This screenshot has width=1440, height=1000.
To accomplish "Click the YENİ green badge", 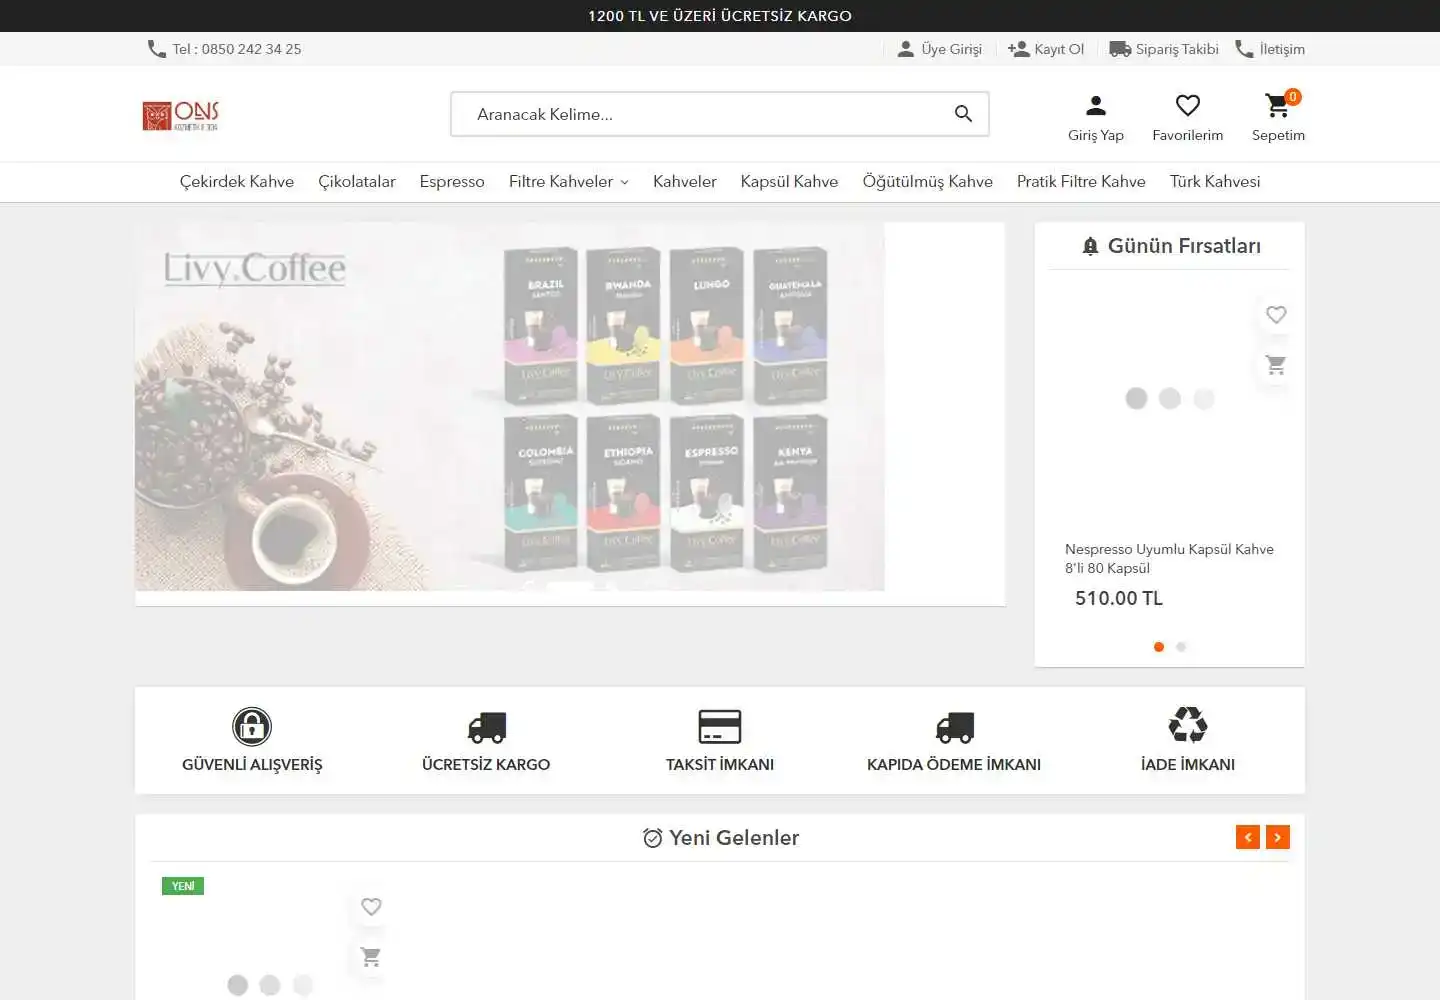I will [x=183, y=886].
